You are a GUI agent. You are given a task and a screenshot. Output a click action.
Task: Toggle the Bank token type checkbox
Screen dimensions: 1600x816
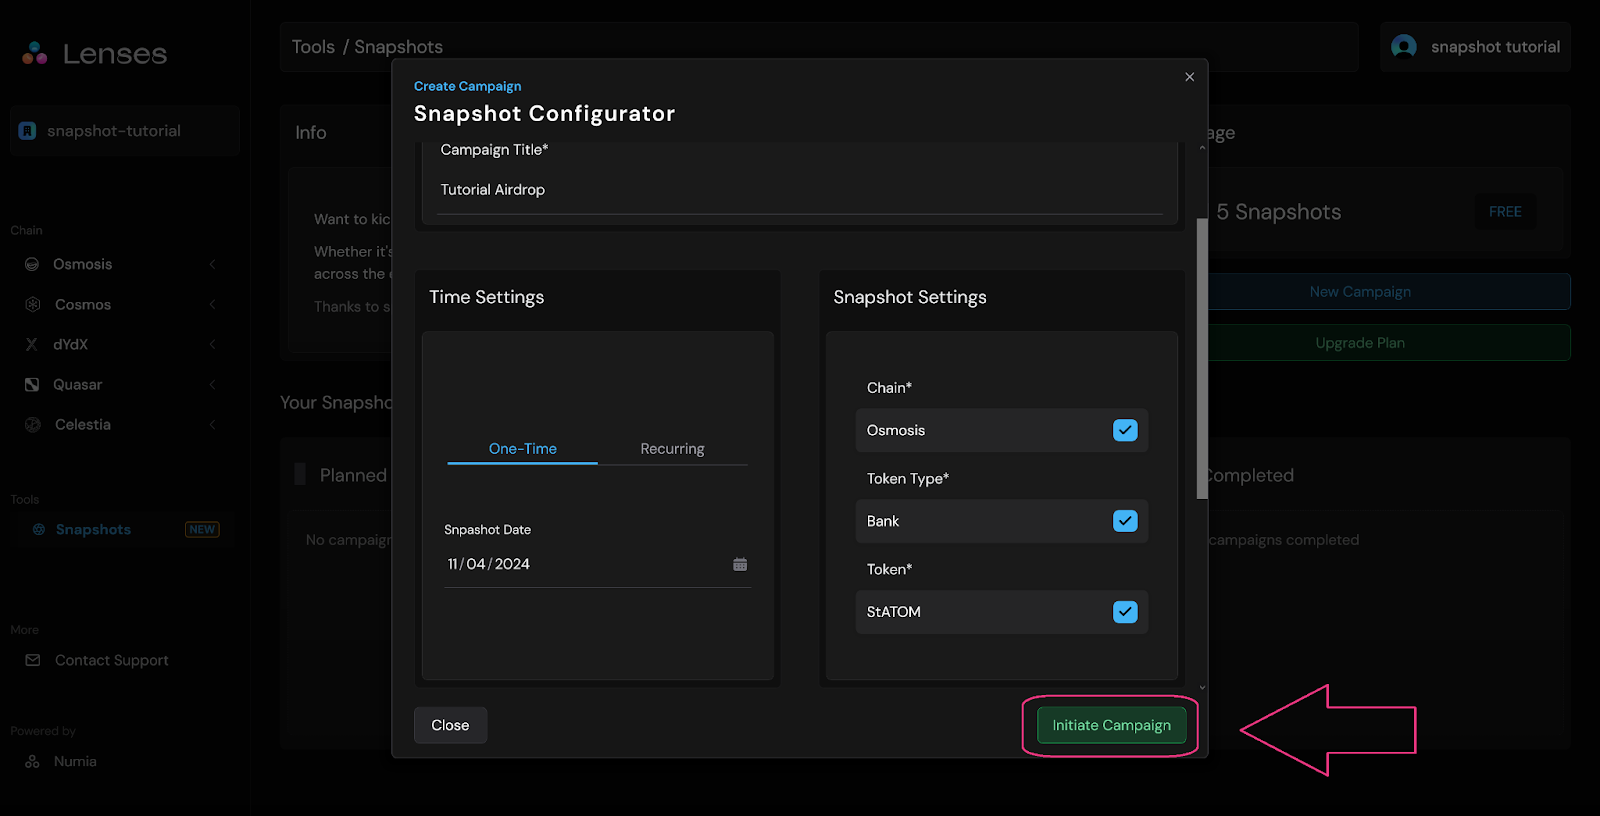[1125, 521]
